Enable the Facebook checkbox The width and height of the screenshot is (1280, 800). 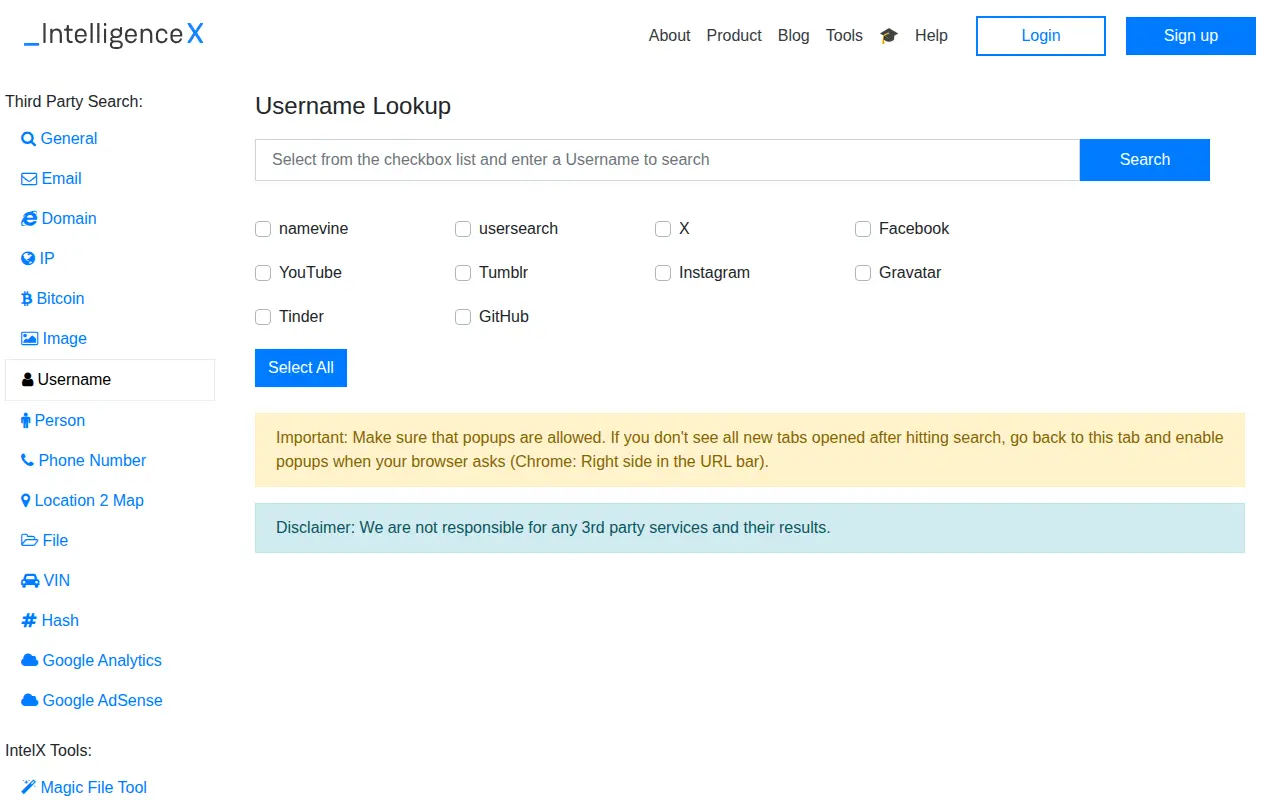[863, 229]
